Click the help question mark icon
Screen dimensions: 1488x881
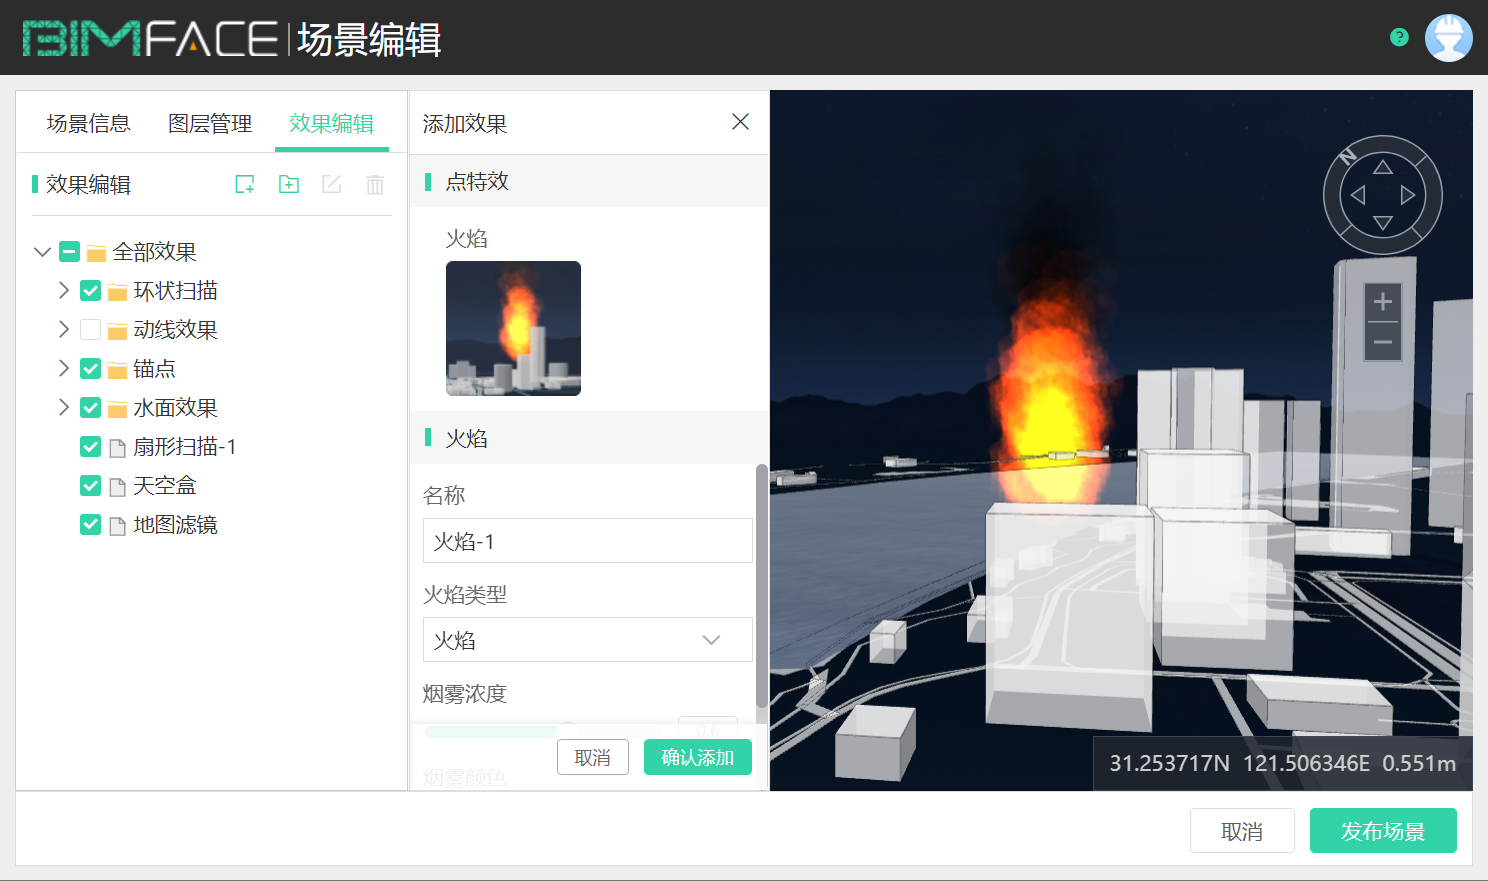[x=1397, y=37]
